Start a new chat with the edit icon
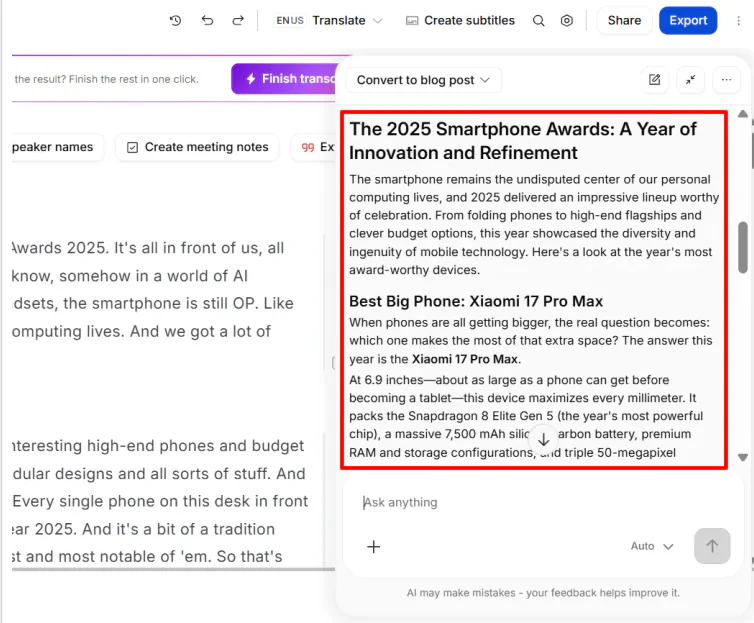This screenshot has width=754, height=623. [x=654, y=80]
